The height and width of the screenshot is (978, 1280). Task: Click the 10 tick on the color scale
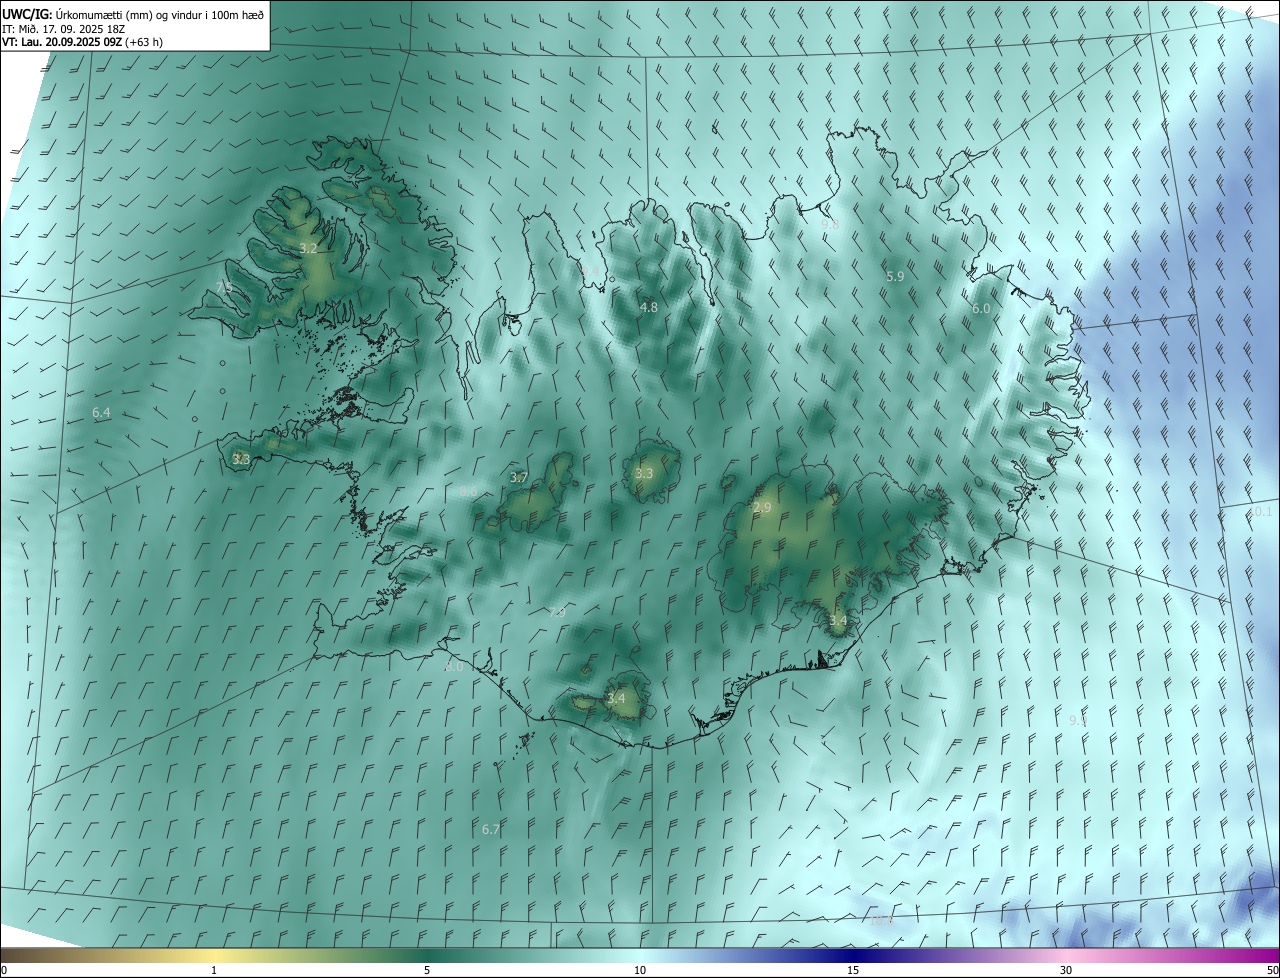click(x=640, y=970)
